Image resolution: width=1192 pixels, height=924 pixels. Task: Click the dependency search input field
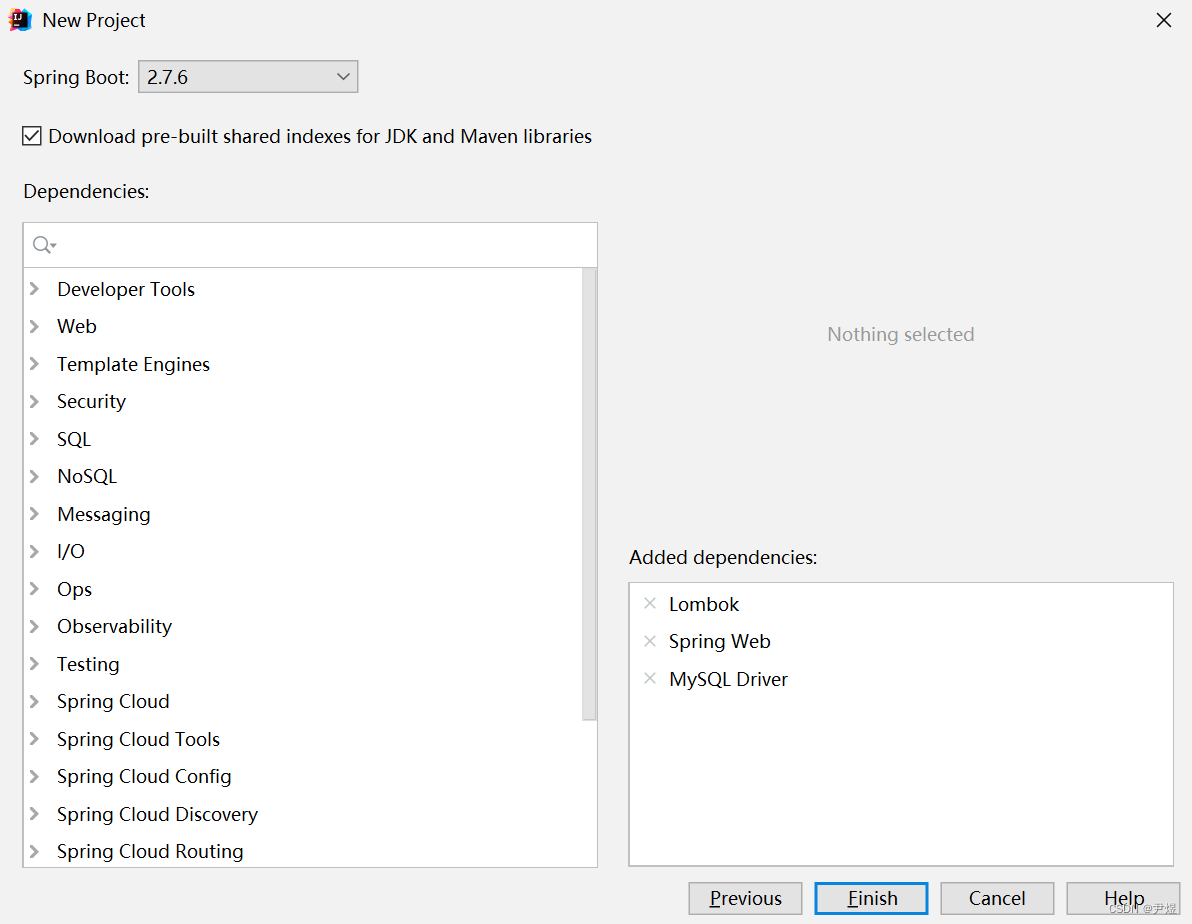[300, 244]
